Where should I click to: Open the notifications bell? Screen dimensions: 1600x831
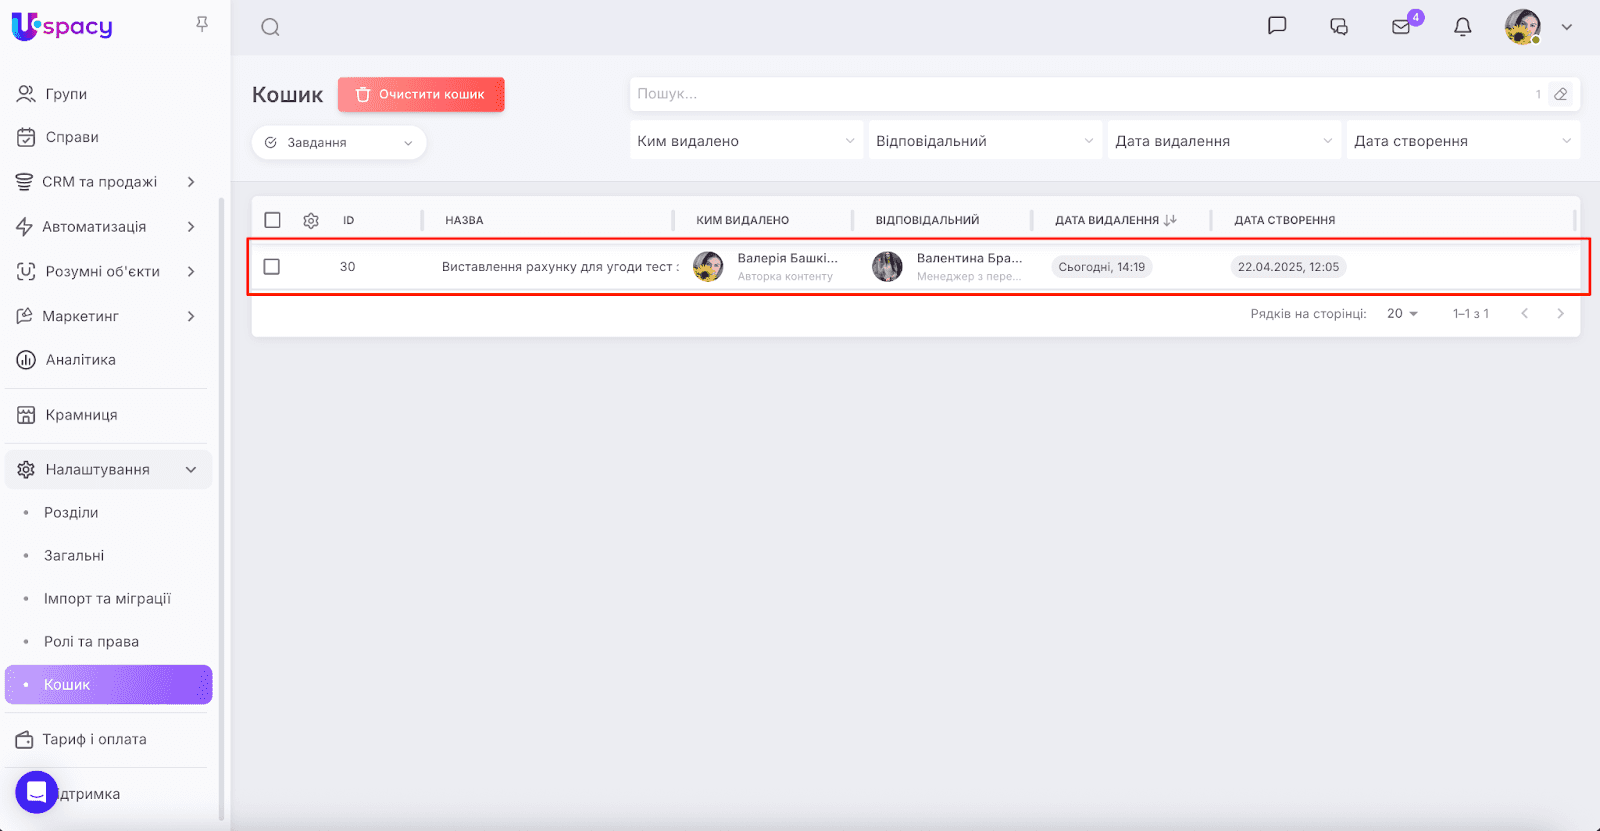click(x=1463, y=27)
